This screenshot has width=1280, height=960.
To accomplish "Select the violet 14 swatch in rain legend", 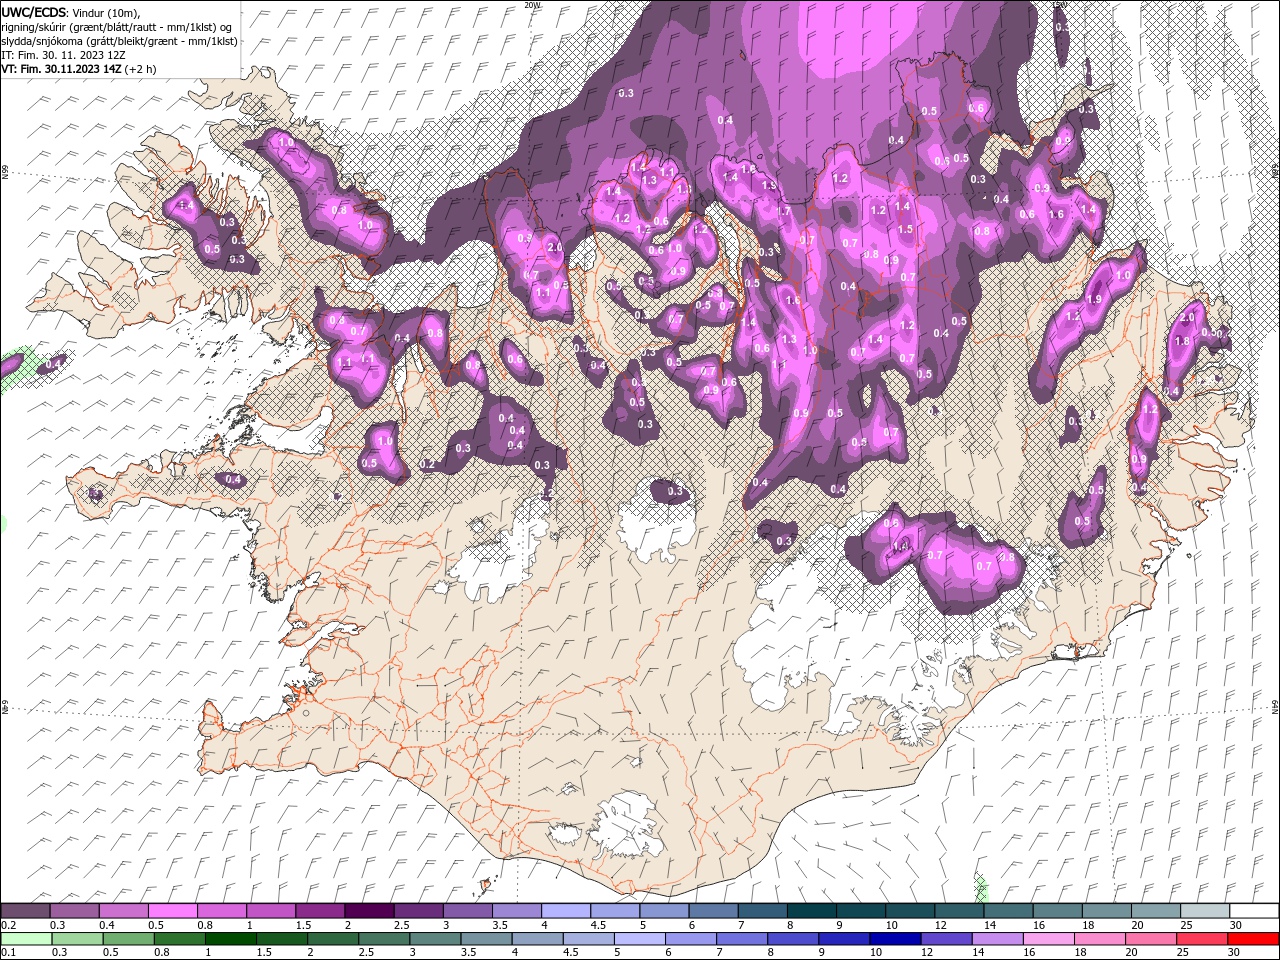I will (997, 939).
